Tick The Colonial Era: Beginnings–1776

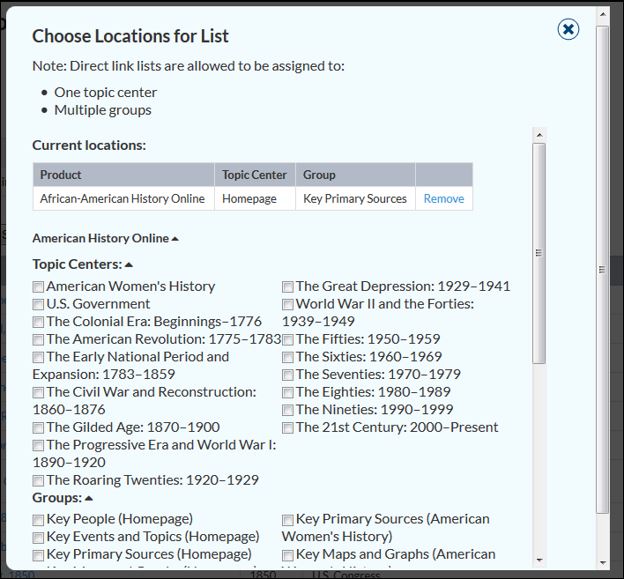pyautogui.click(x=38, y=322)
